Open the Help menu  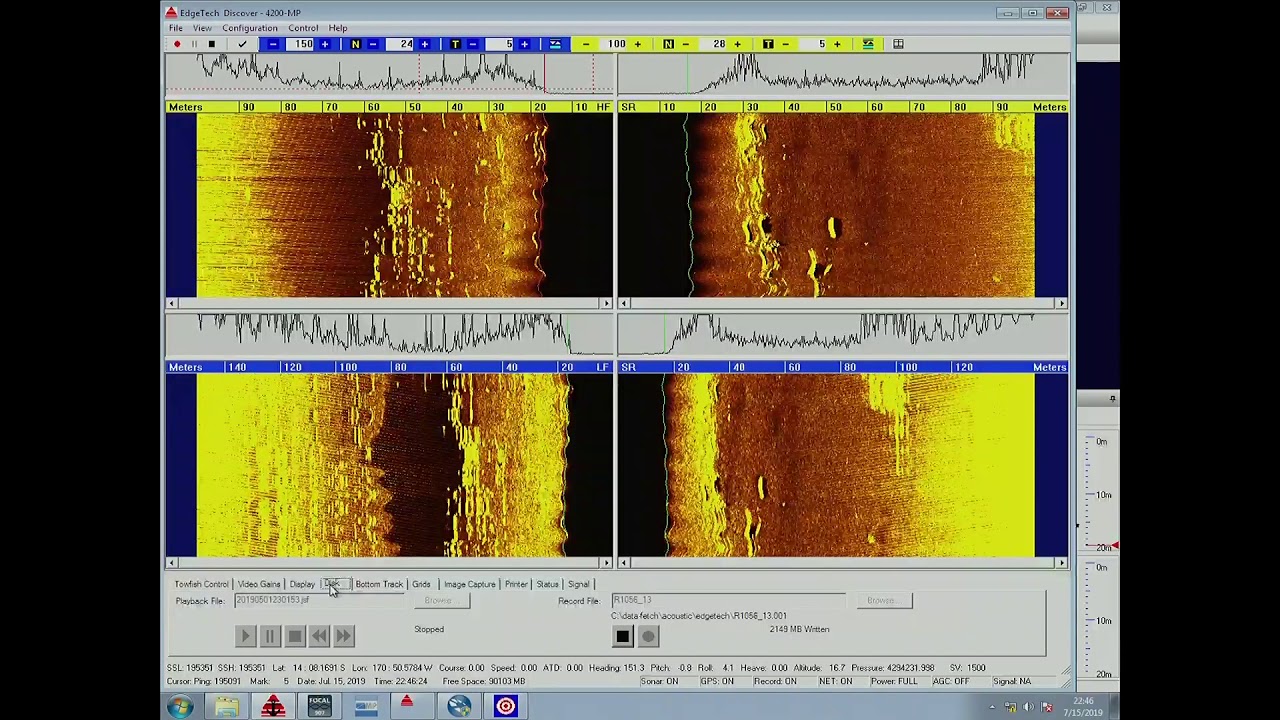(338, 28)
